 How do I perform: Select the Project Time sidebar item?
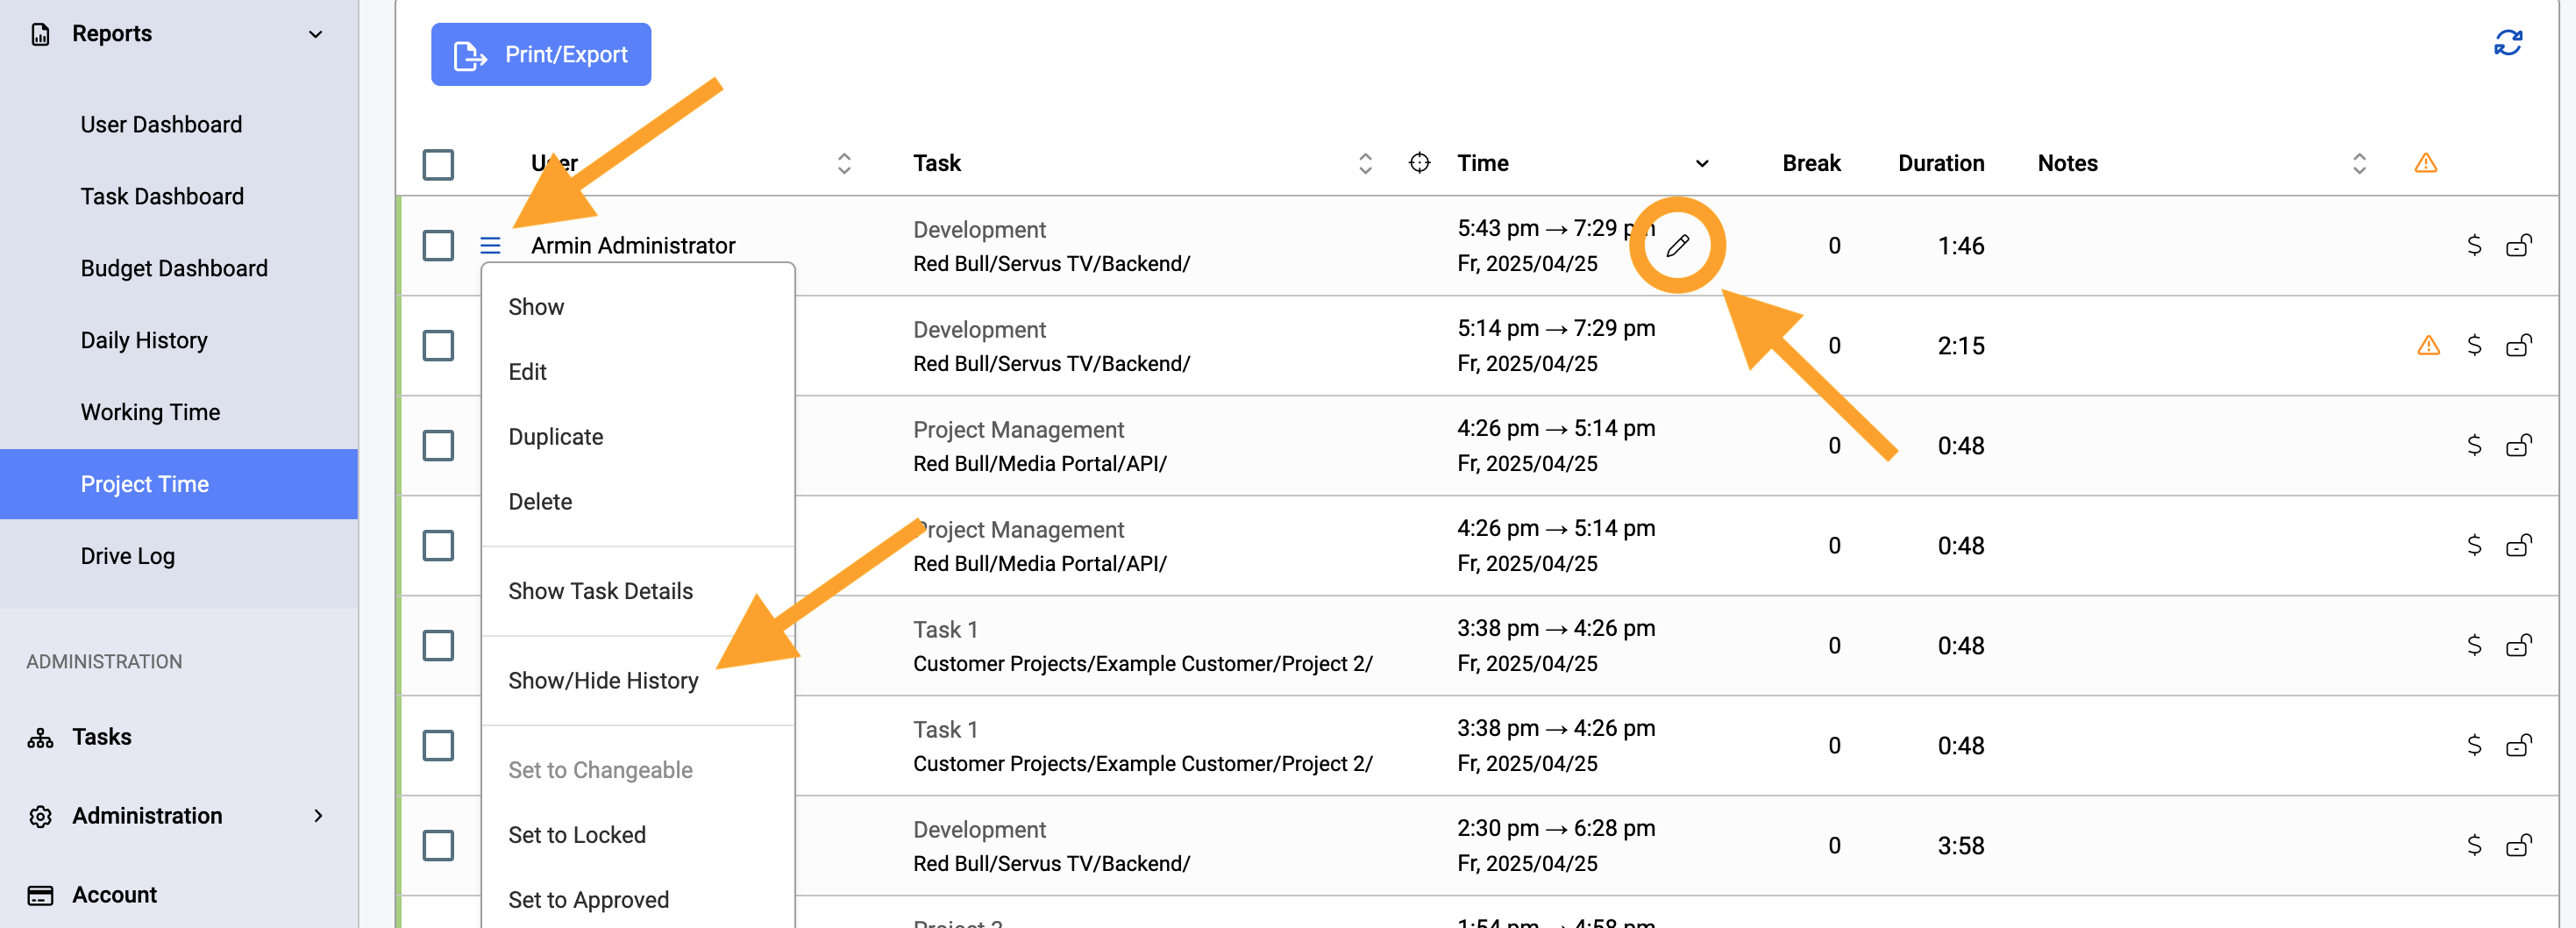coord(179,484)
